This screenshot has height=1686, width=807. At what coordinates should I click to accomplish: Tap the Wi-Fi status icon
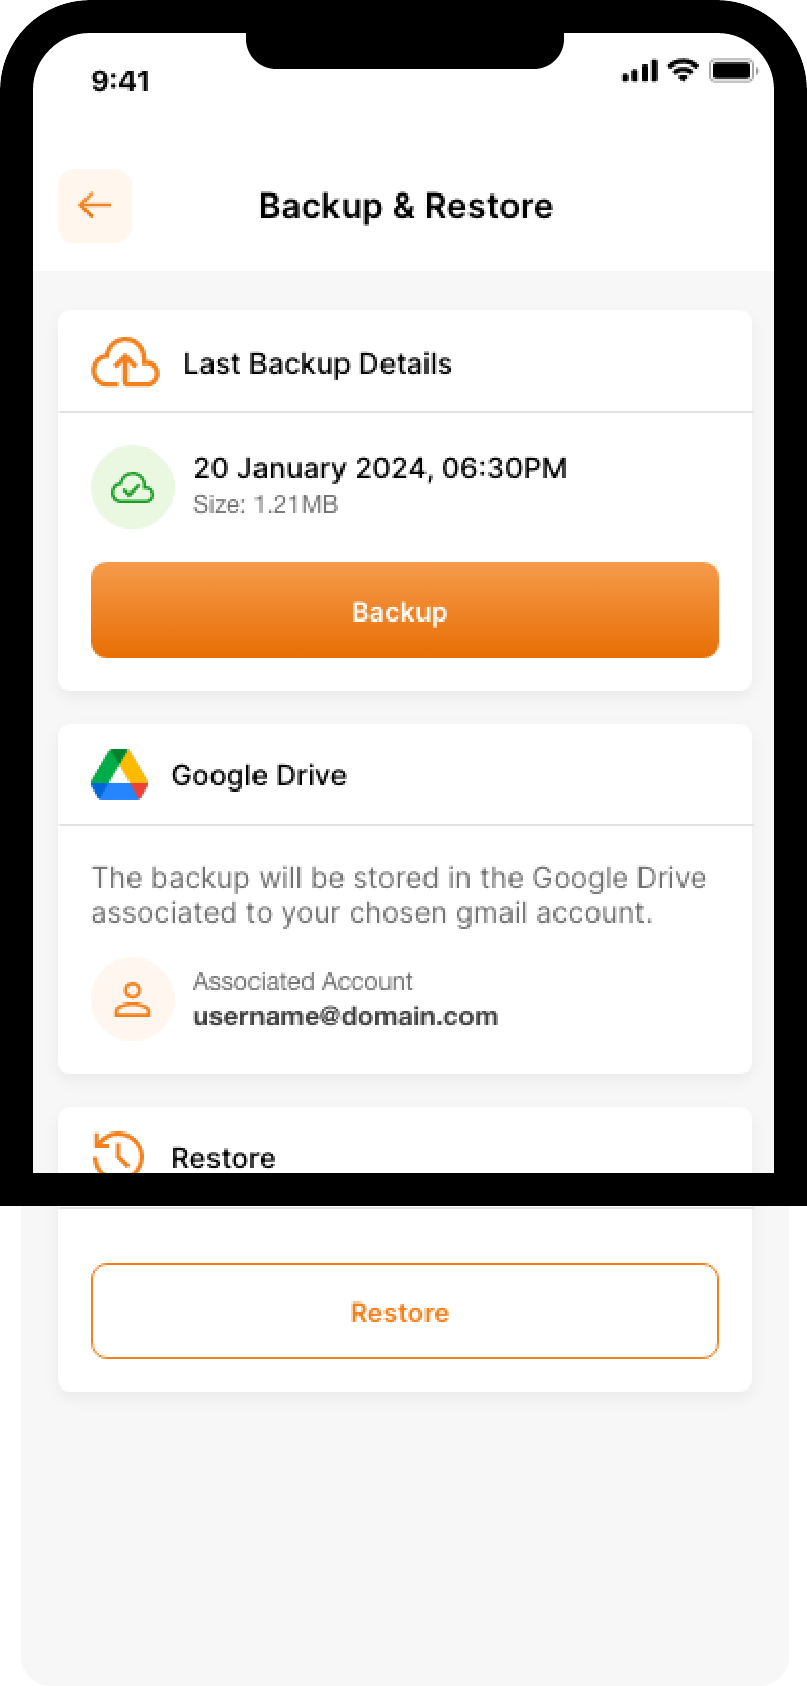(x=684, y=71)
